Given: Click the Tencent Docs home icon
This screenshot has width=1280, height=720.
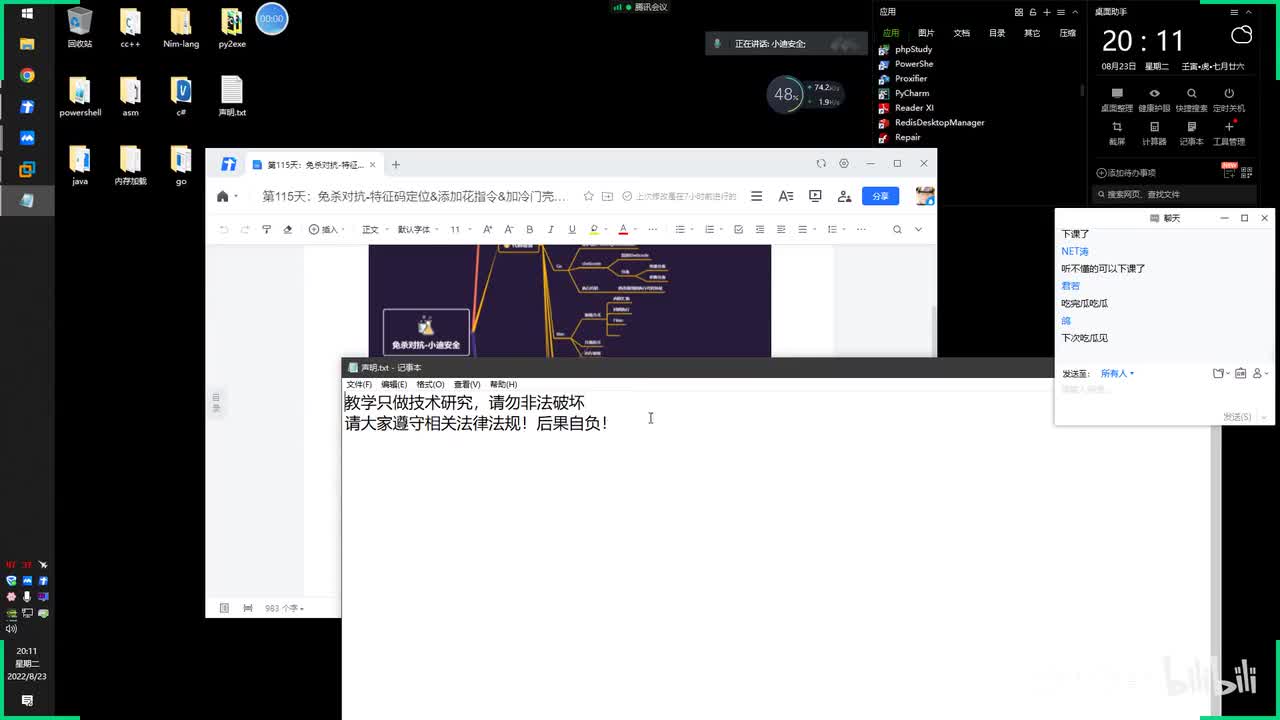Looking at the screenshot, I should (222, 197).
